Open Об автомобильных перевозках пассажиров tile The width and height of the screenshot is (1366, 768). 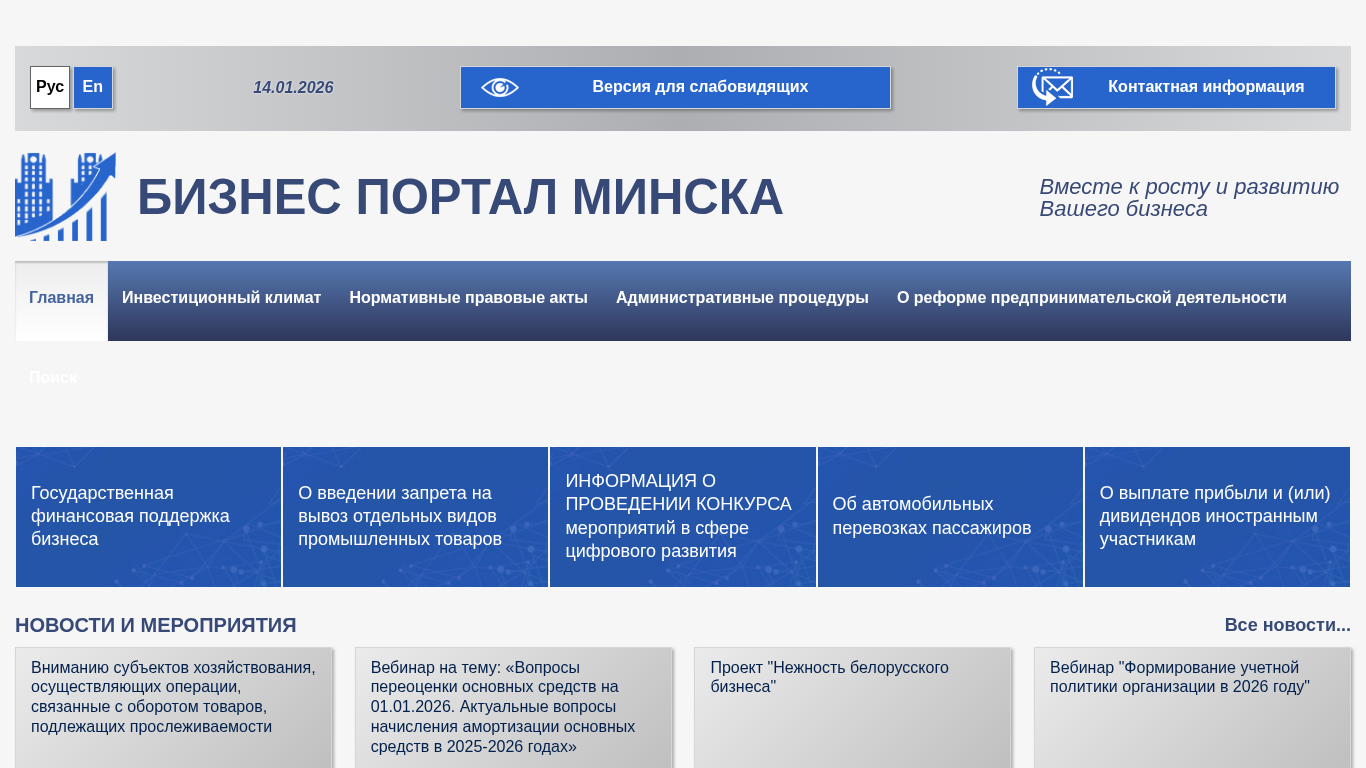pyautogui.click(x=950, y=517)
